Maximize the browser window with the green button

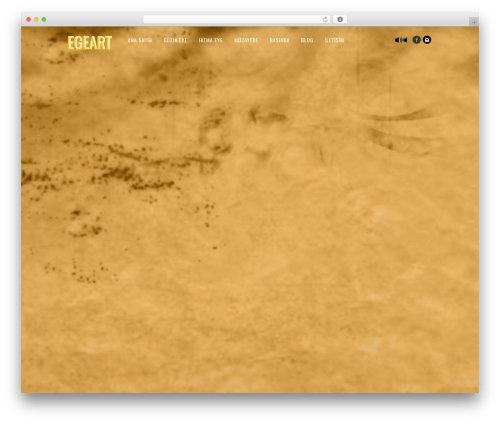click(x=44, y=19)
